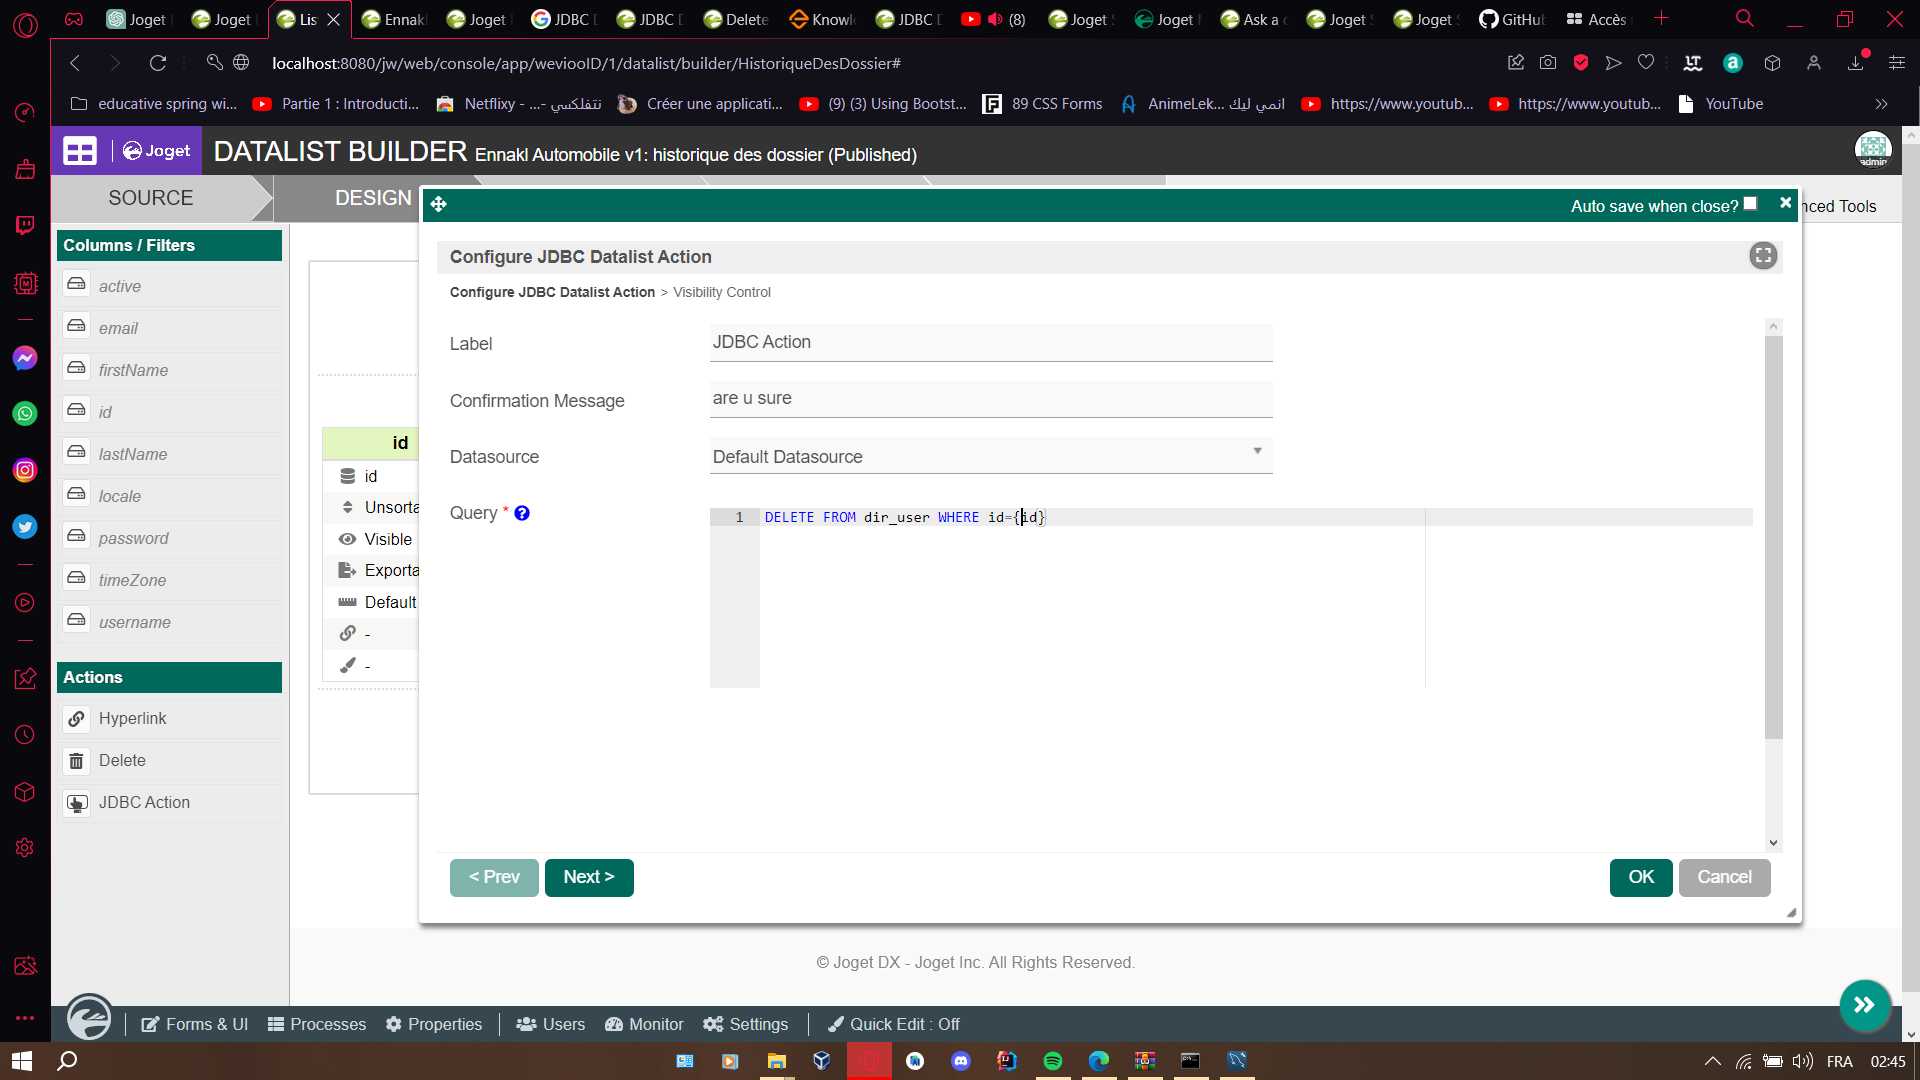Click the green double-arrow floating button
Image resolution: width=1920 pixels, height=1080 pixels.
pos(1864,1005)
